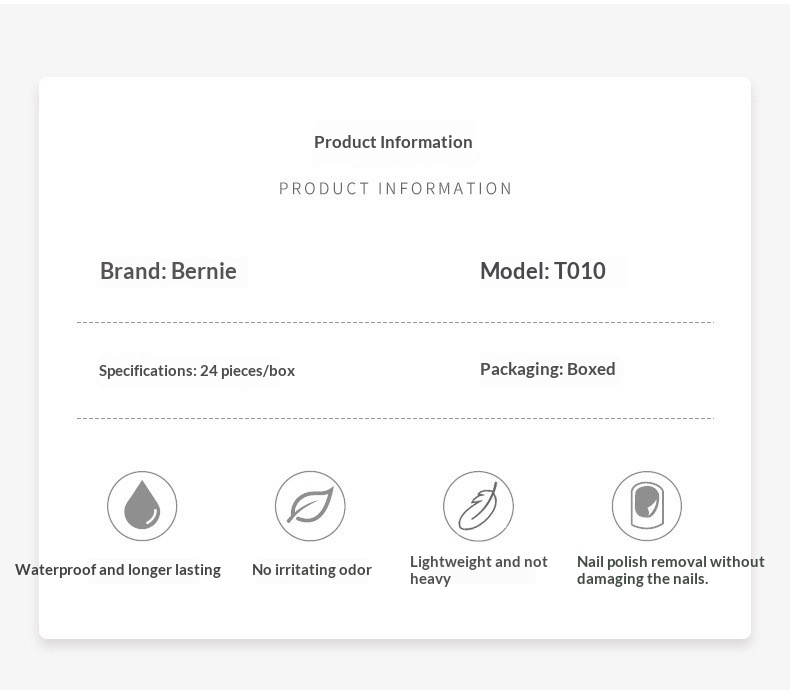Image resolution: width=790 pixels, height=690 pixels.
Task: Click the word Boxed in packaging
Action: pos(591,369)
